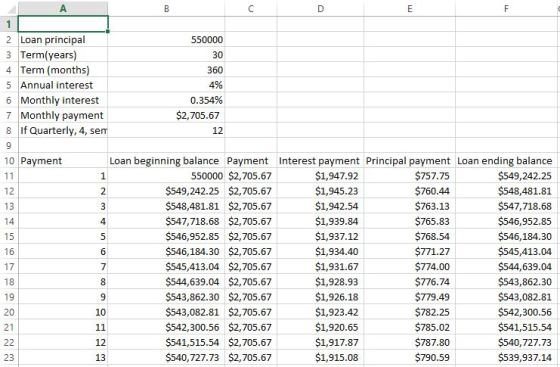
Task: Select column C header
Action: coord(251,8)
